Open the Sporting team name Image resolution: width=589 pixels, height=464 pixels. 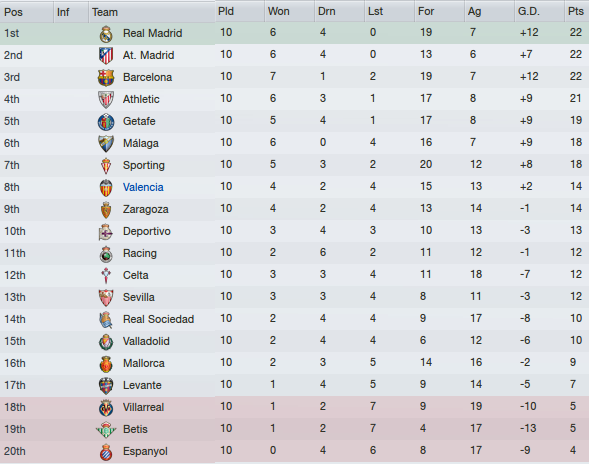click(144, 165)
